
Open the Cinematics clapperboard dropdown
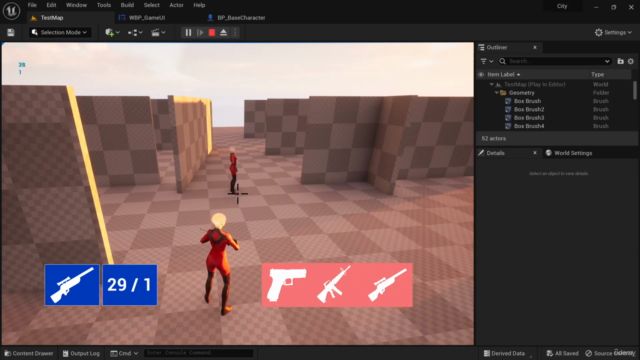coord(158,33)
